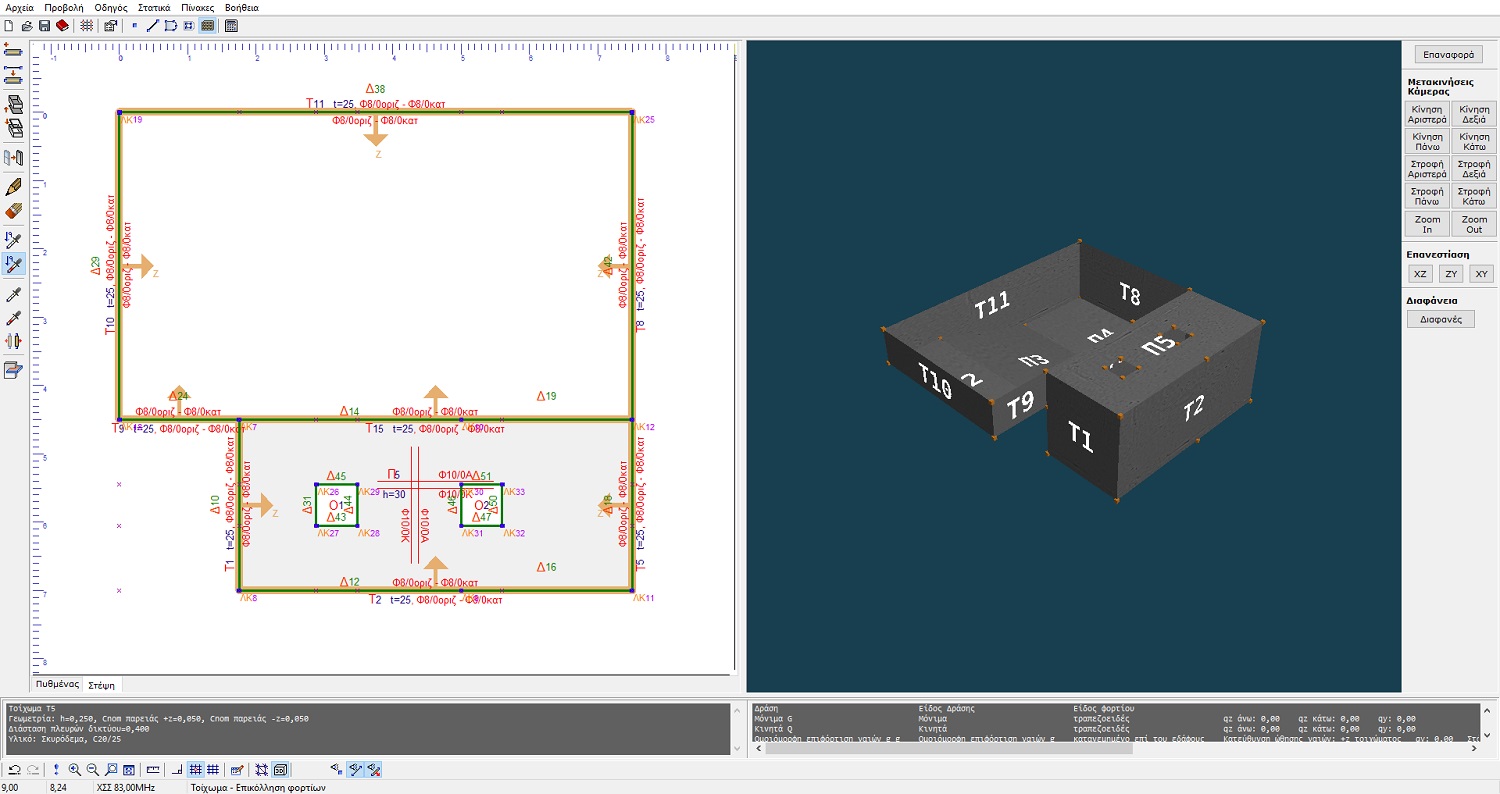The image size is (1500, 794).
Task: Click the ruler measure icon in bottom toolbar
Action: pyautogui.click(x=153, y=770)
